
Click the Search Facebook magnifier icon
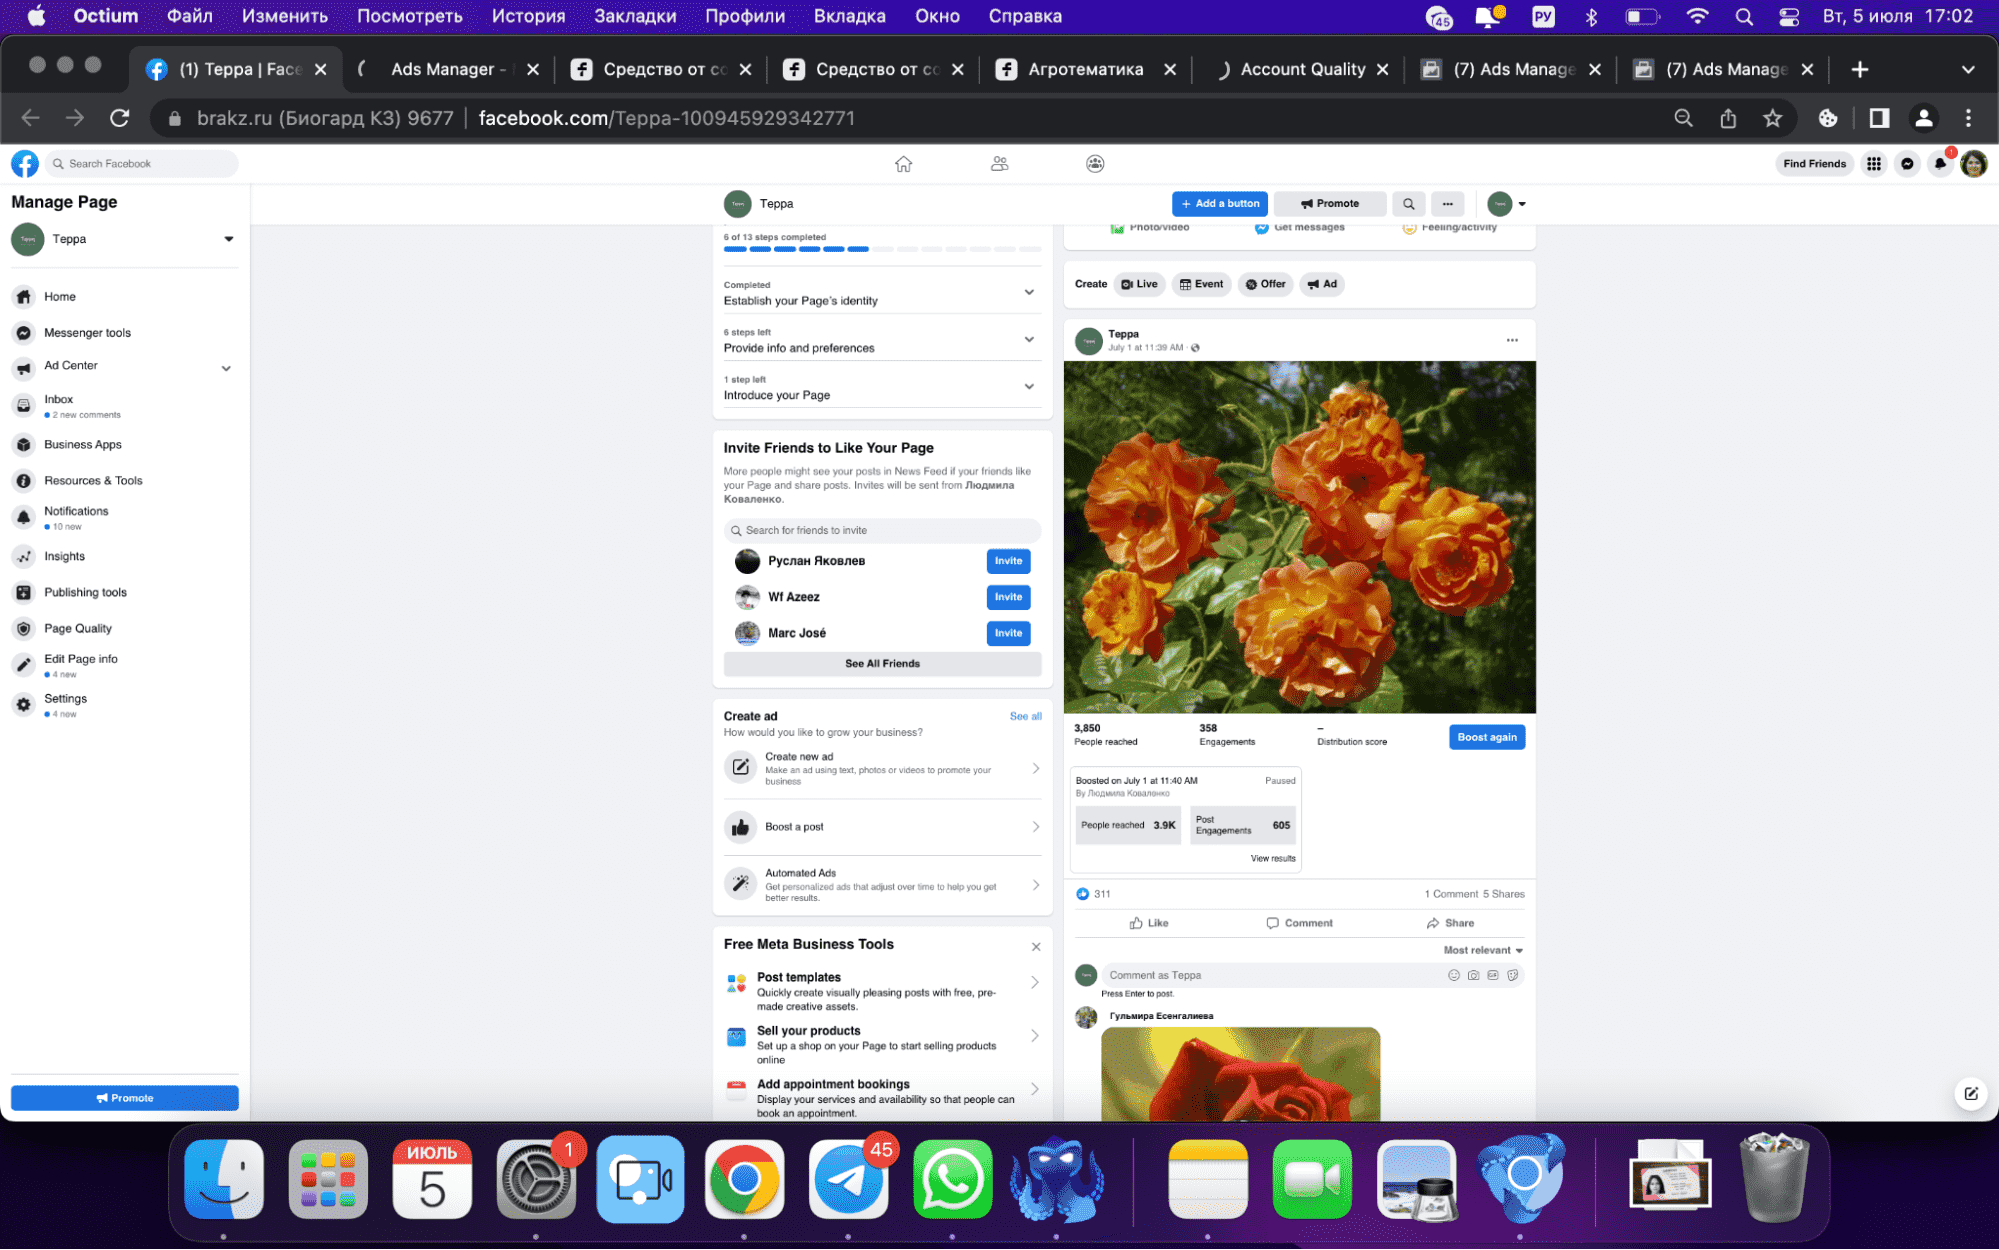tap(58, 163)
